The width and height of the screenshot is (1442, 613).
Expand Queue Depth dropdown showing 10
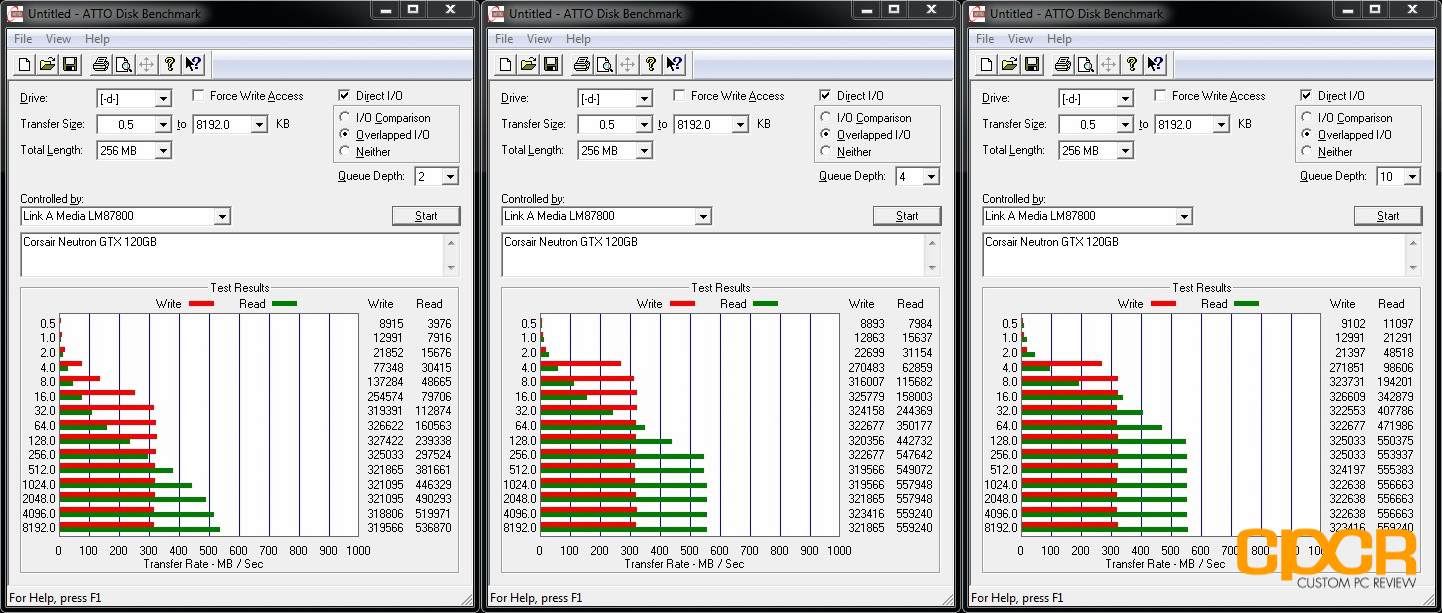tap(1412, 177)
